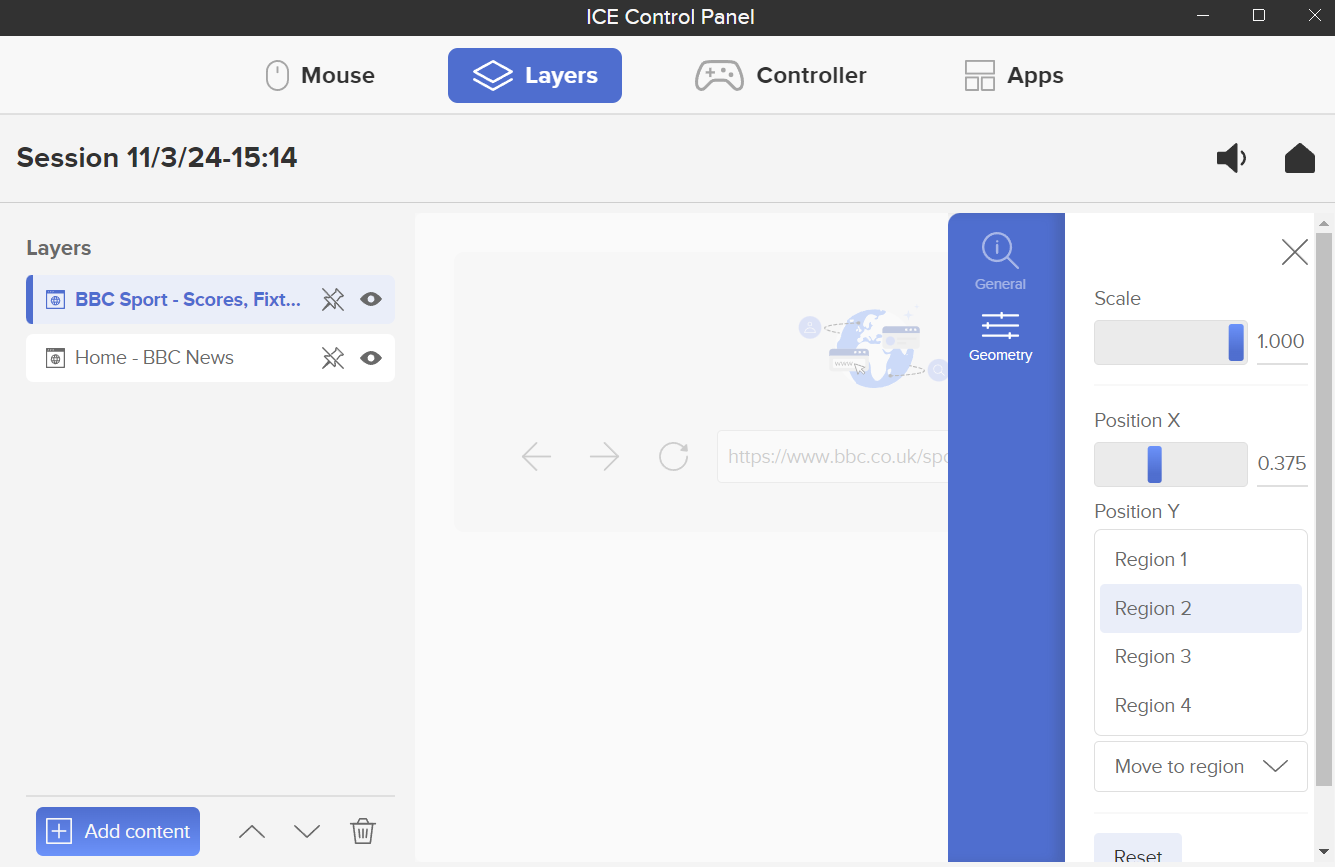
Task: Delete the selected layer using trash icon
Action: (x=362, y=831)
